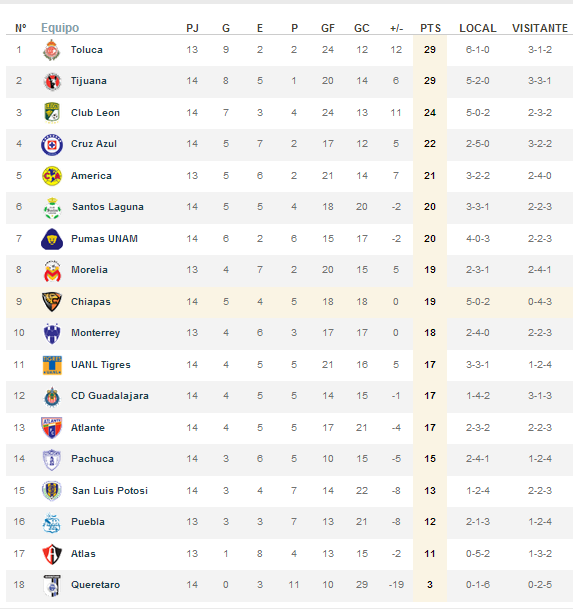Sort table by PTS column header
The width and height of the screenshot is (573, 609).
pos(430,28)
